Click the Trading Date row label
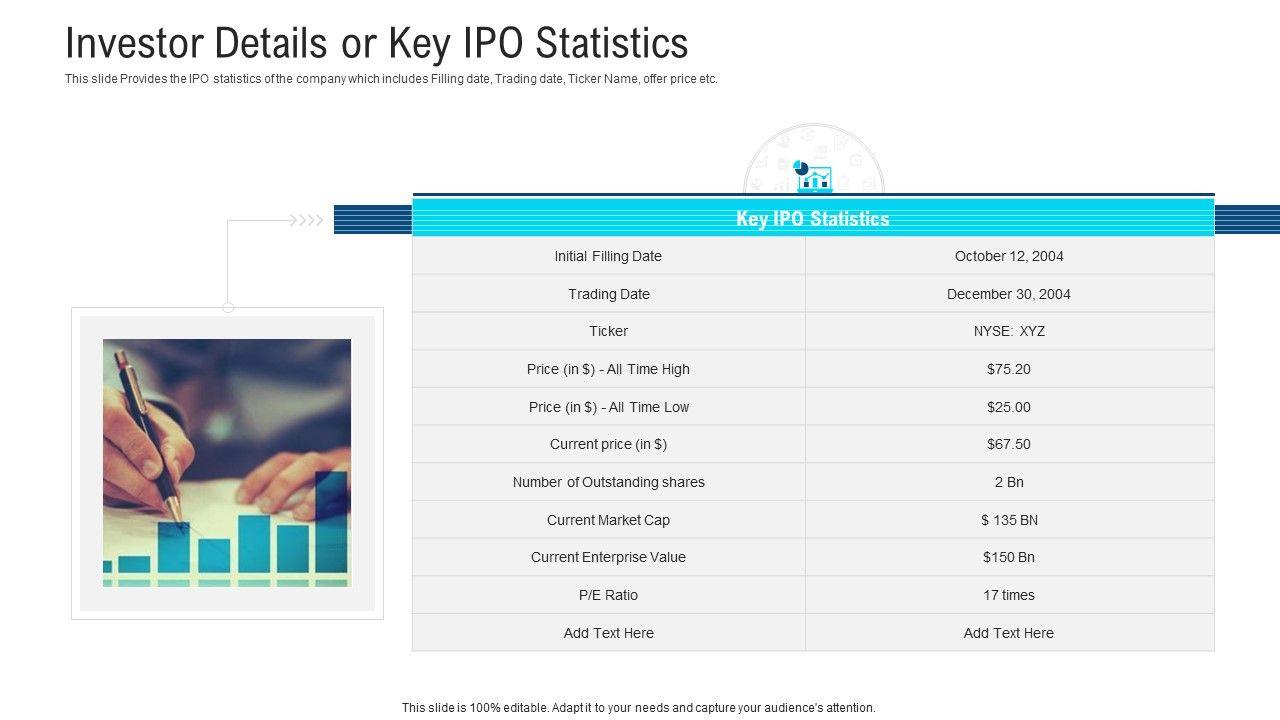The height and width of the screenshot is (720, 1280). coord(608,294)
